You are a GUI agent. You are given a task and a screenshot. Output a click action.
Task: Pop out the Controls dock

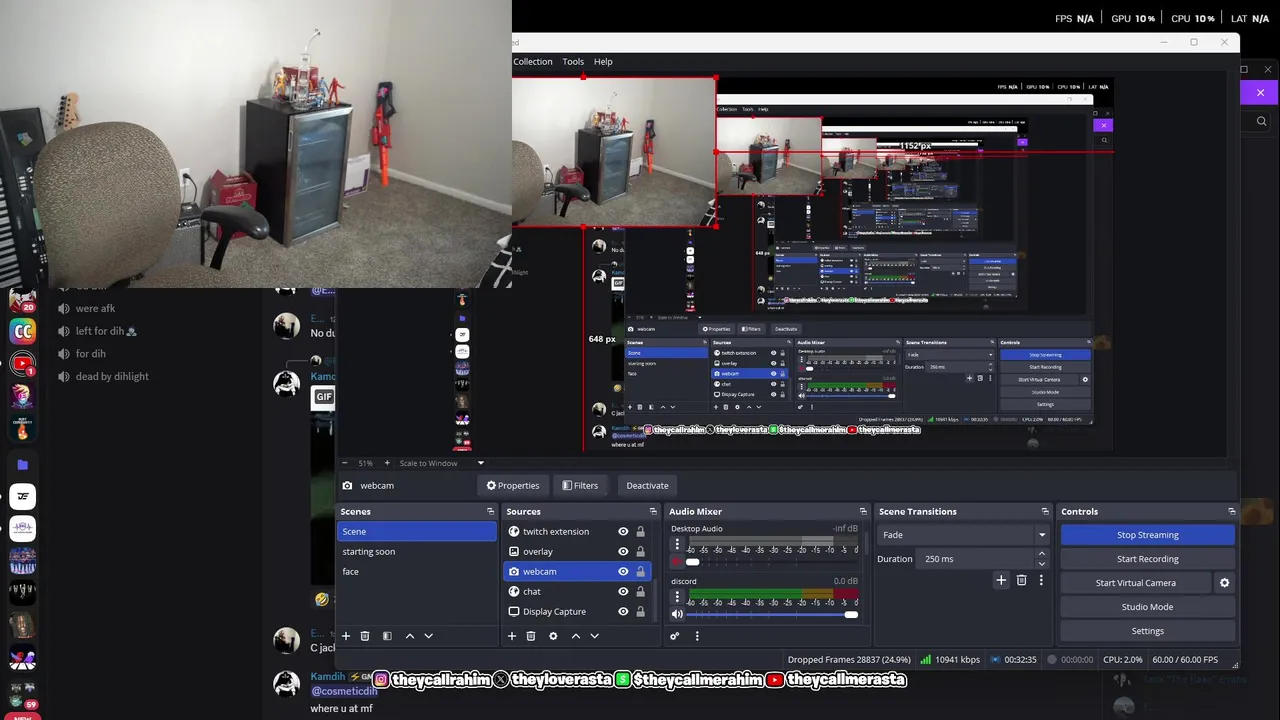point(1232,512)
